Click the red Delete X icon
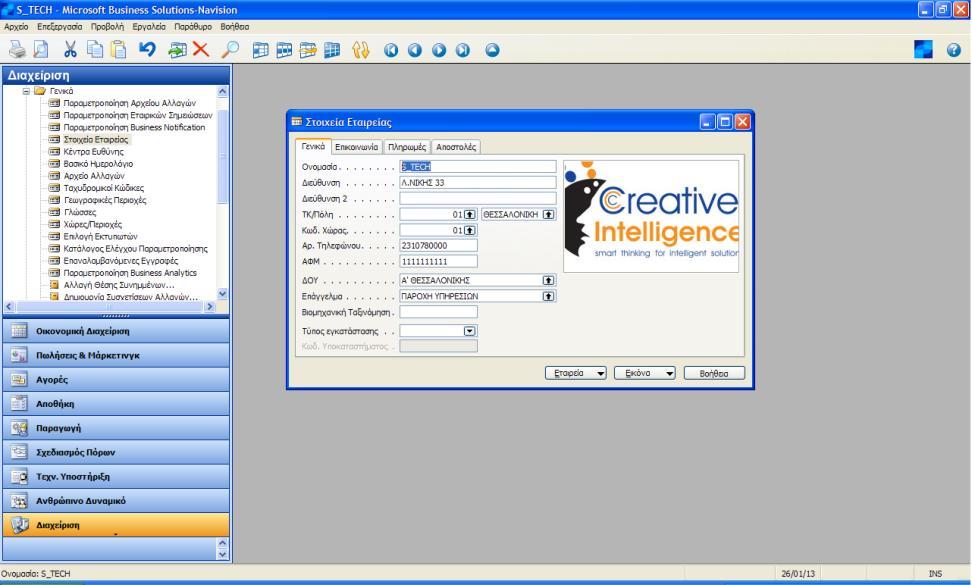 [200, 50]
